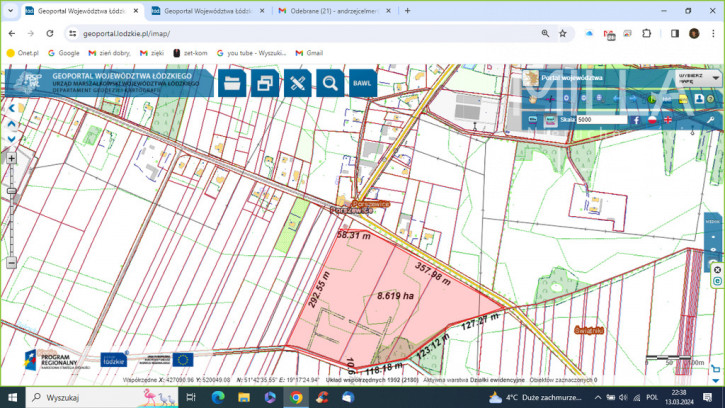
Task: Open the Onet.pl bookmark
Action: coord(23,53)
